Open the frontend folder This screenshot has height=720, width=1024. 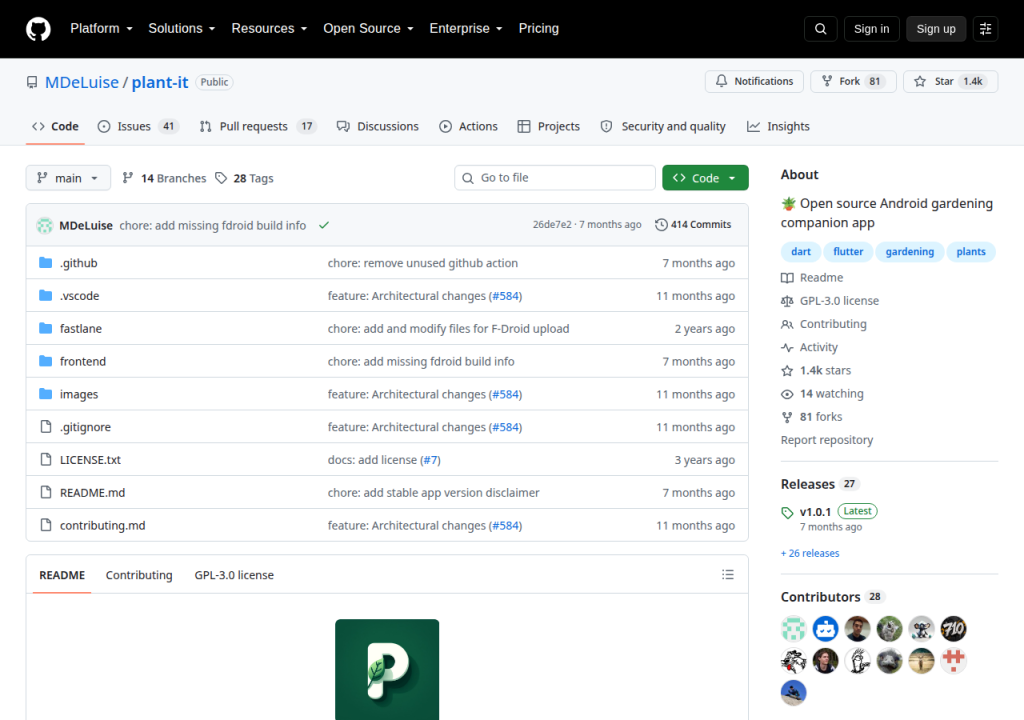(83, 361)
